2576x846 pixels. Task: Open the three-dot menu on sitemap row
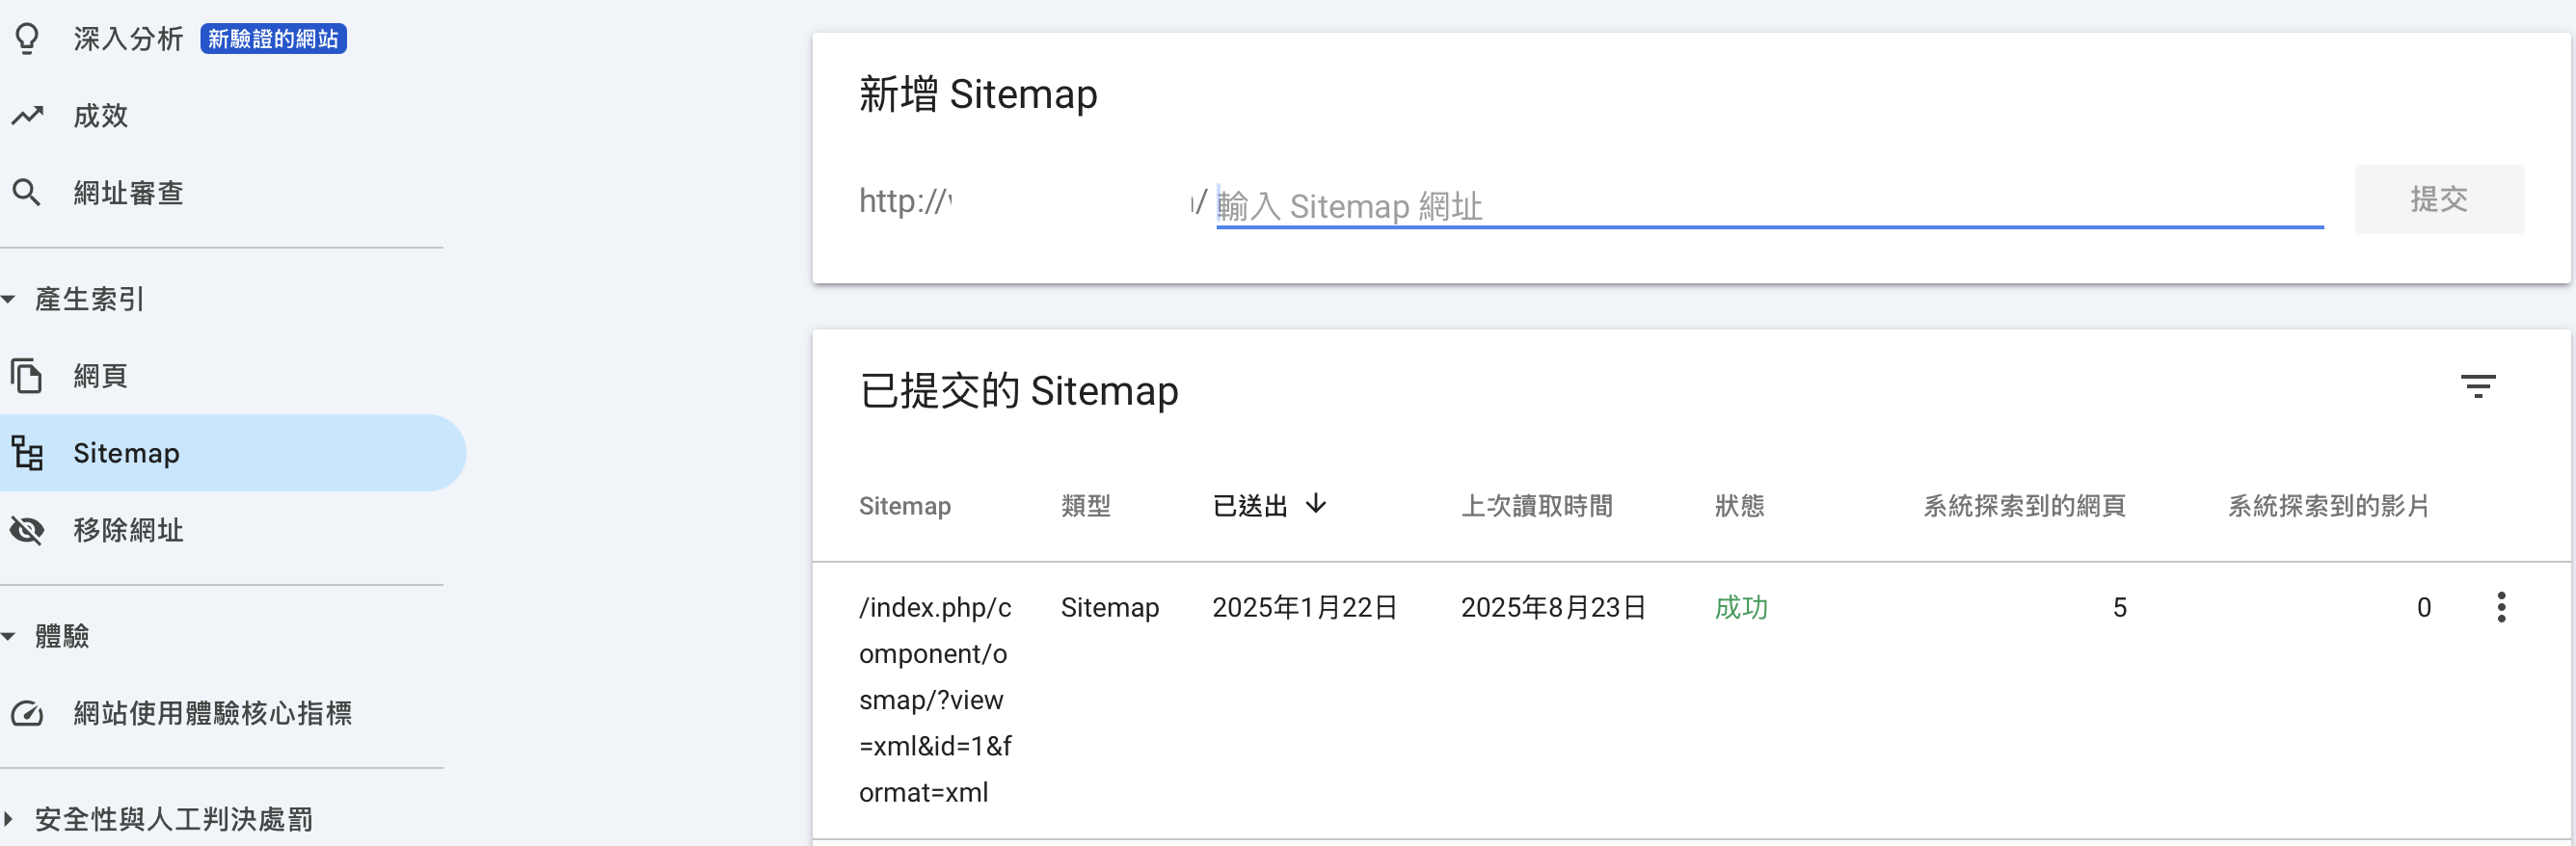tap(2500, 607)
